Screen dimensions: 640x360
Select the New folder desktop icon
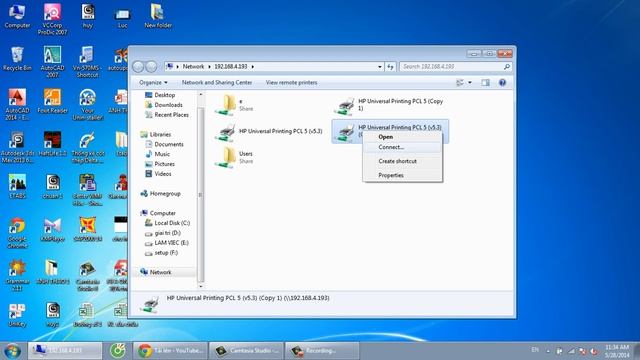click(158, 16)
